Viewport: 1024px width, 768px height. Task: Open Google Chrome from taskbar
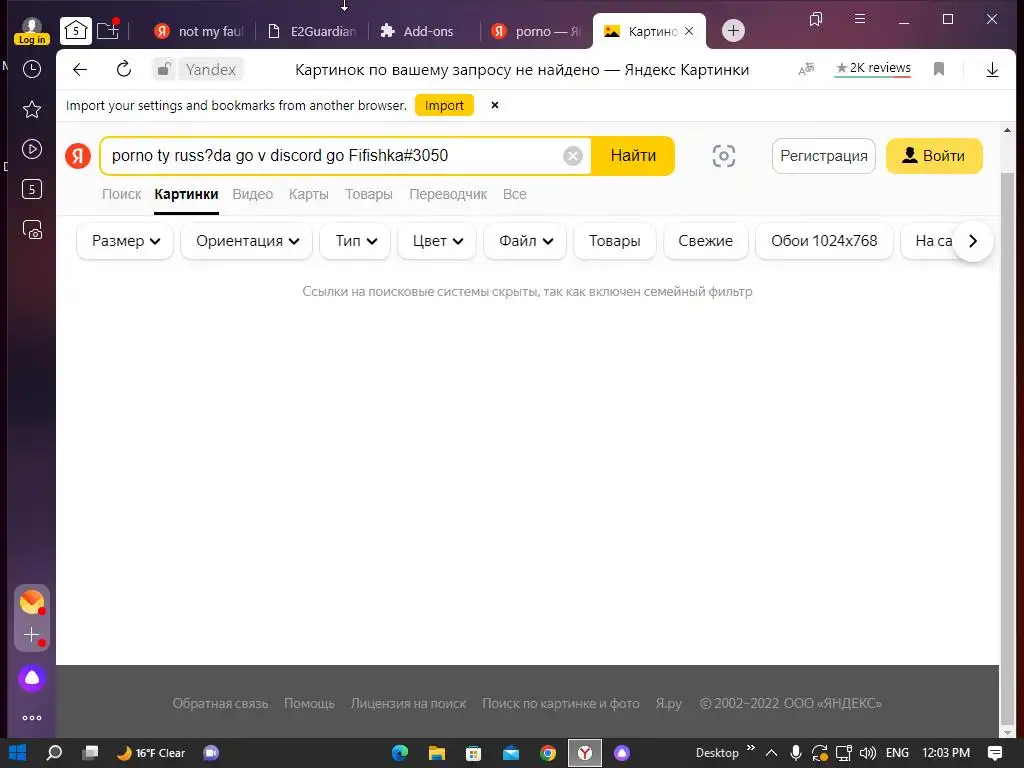point(548,753)
